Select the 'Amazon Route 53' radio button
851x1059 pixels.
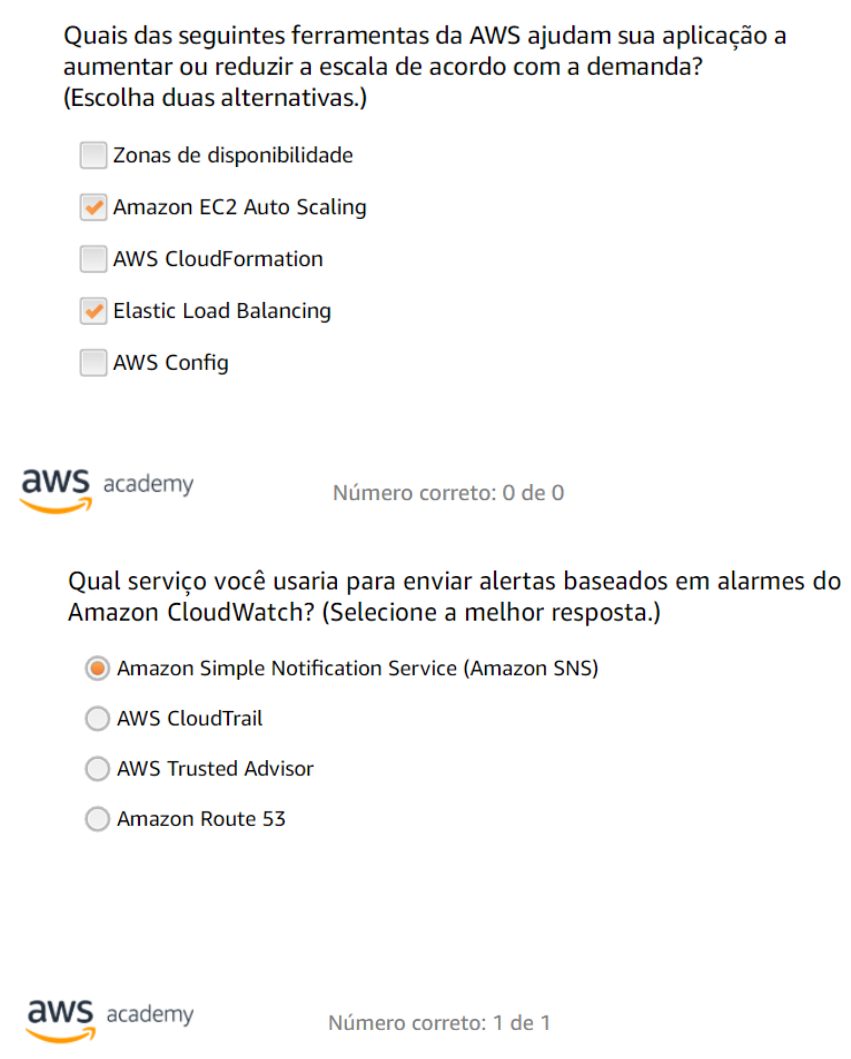pos(97,820)
